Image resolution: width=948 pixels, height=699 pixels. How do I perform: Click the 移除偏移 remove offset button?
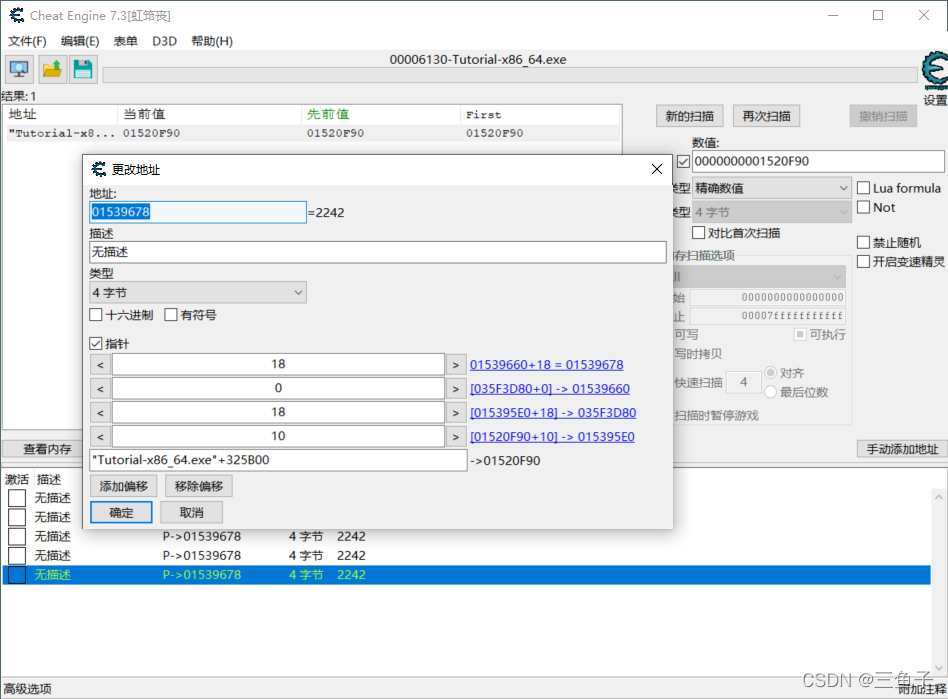tap(199, 486)
